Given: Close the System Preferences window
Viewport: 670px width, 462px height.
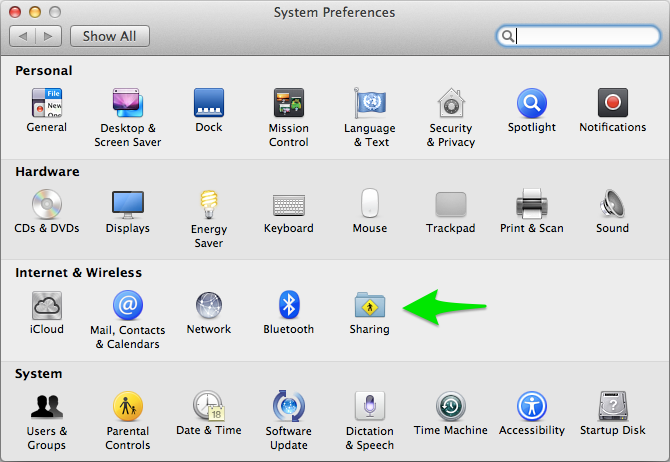Looking at the screenshot, I should 15,12.
